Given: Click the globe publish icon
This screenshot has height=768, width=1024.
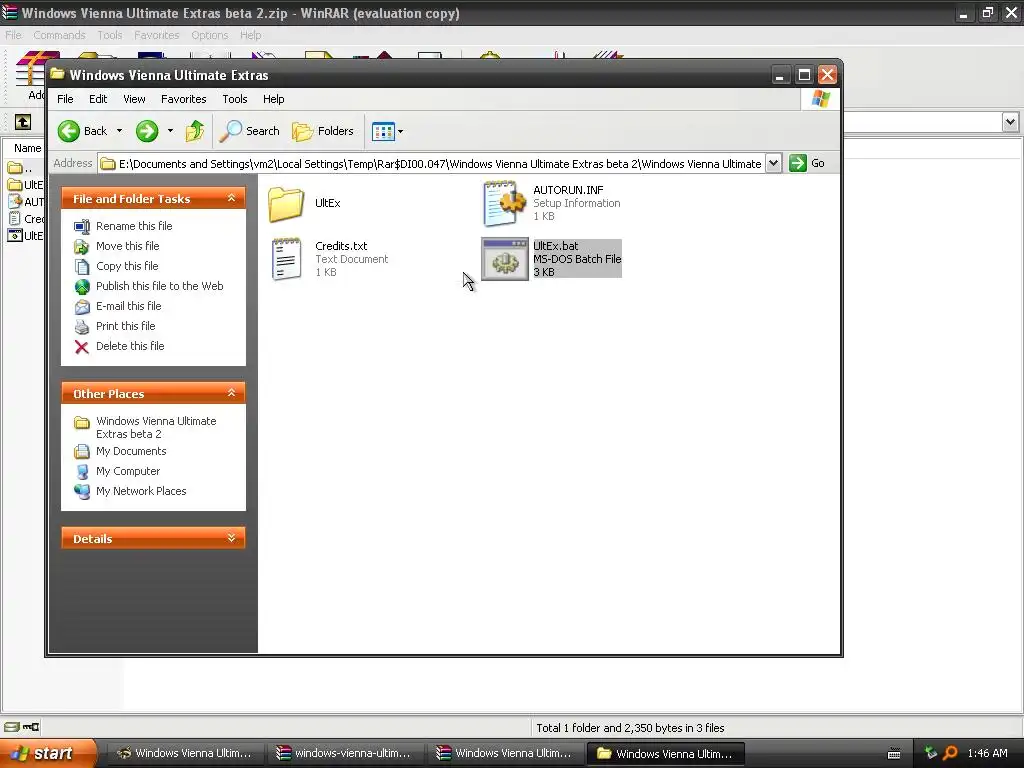Looking at the screenshot, I should 82,286.
